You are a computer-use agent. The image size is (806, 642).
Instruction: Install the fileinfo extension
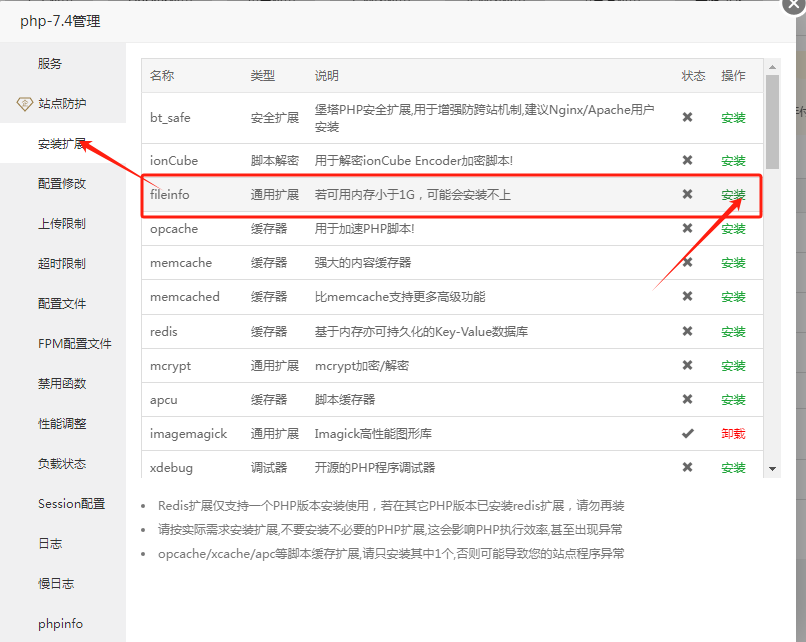coord(733,195)
